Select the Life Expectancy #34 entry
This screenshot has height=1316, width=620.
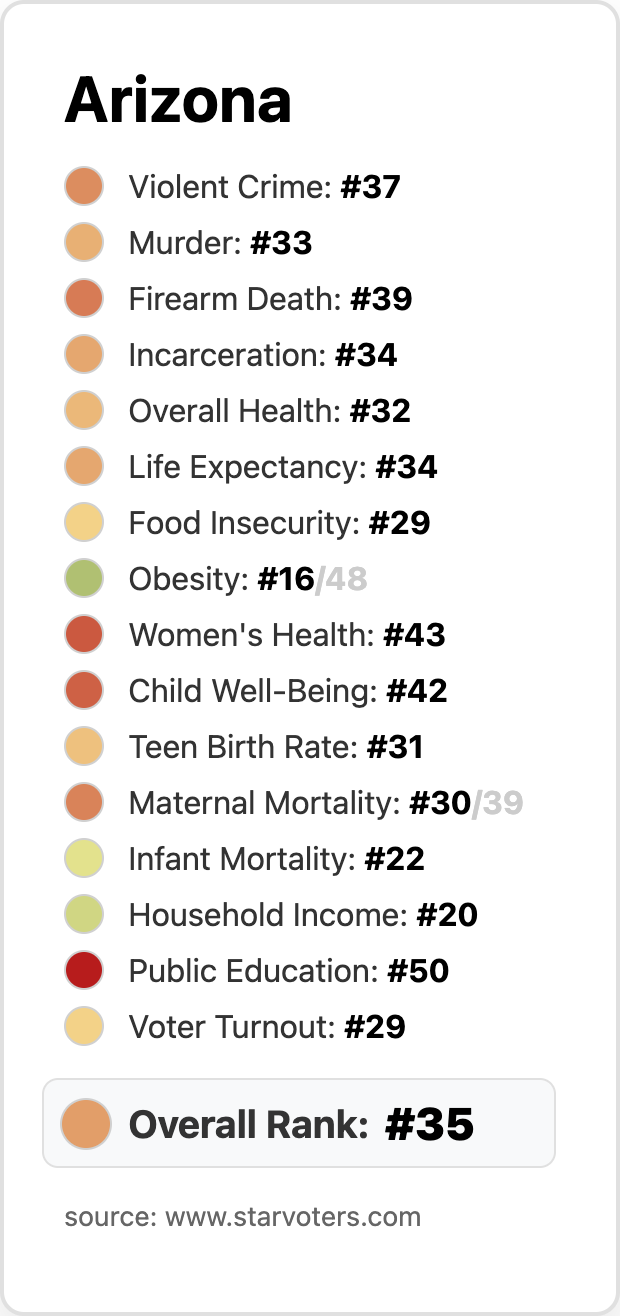282,467
